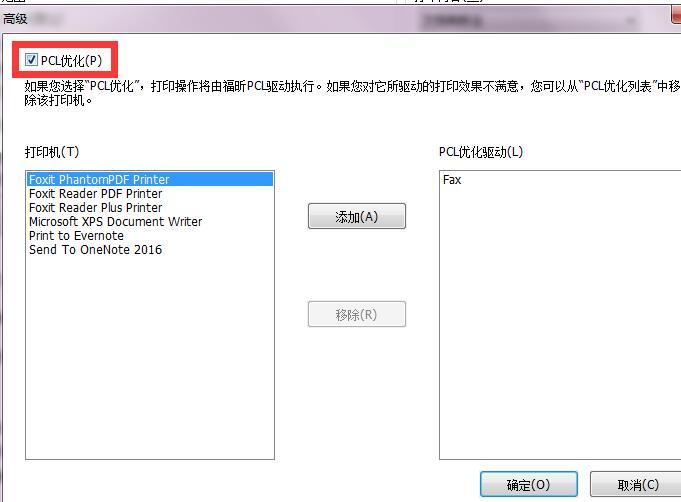Click the 添加(A) button

point(357,216)
